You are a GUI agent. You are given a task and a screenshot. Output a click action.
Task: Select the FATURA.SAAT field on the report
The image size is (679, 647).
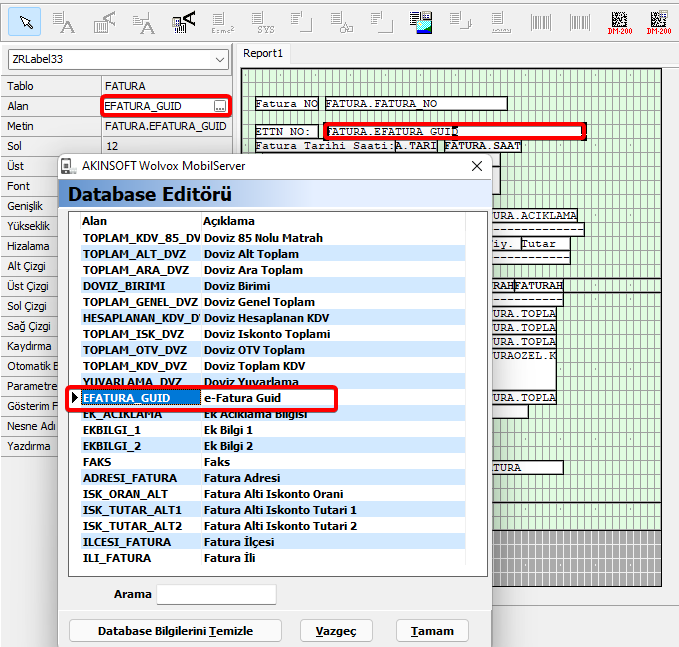pyautogui.click(x=482, y=146)
